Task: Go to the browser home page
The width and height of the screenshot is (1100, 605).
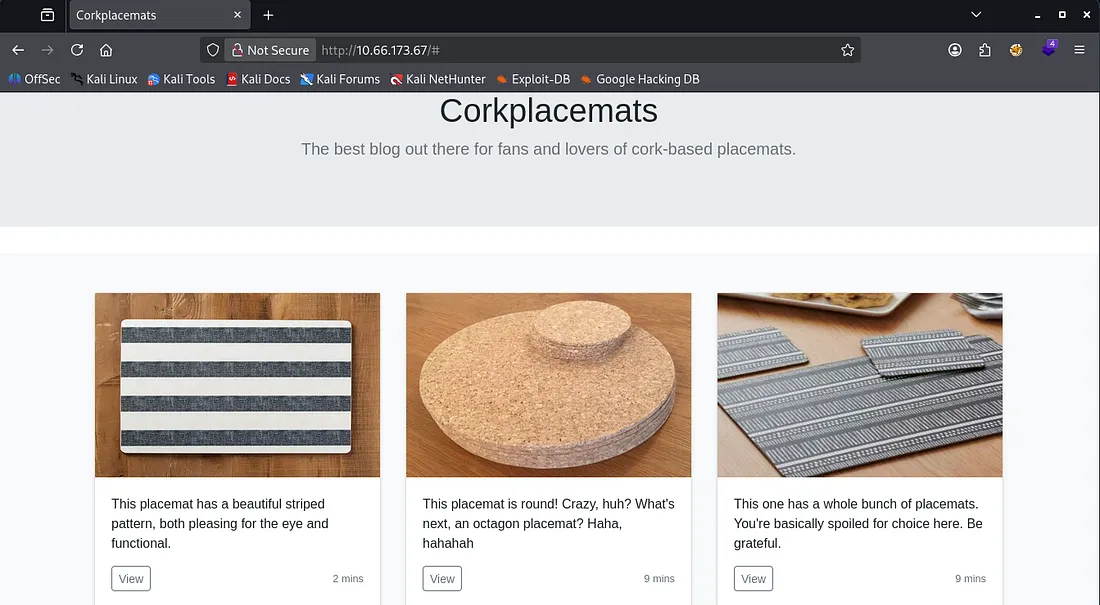Action: [x=106, y=50]
